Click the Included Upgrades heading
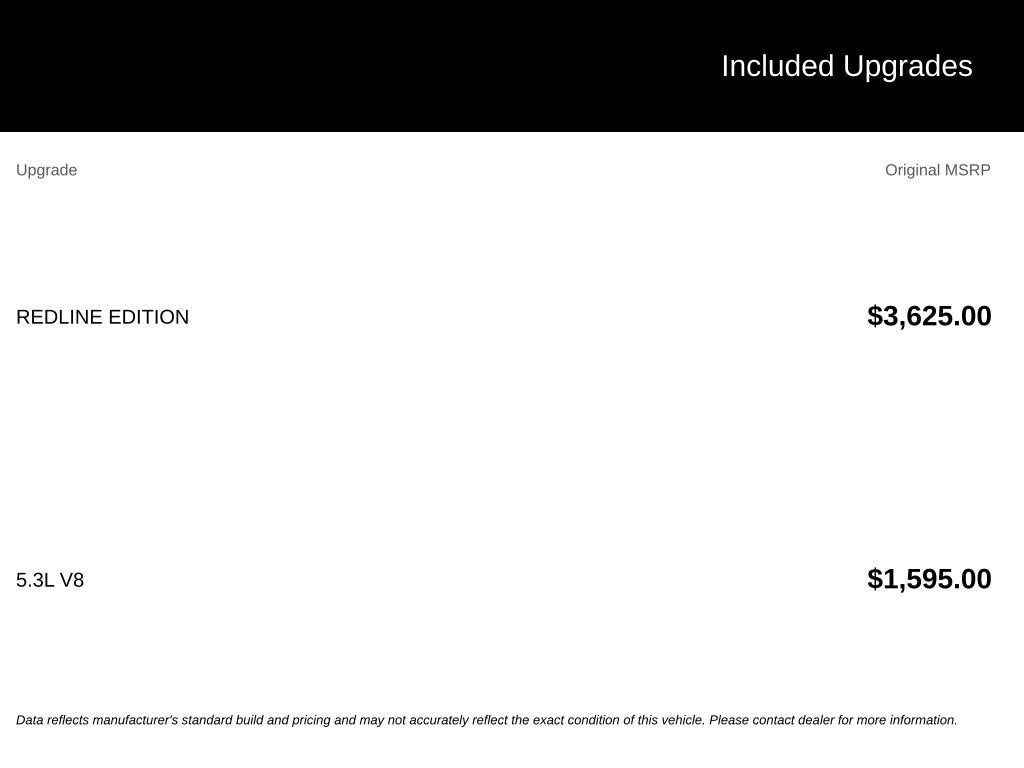 (846, 67)
